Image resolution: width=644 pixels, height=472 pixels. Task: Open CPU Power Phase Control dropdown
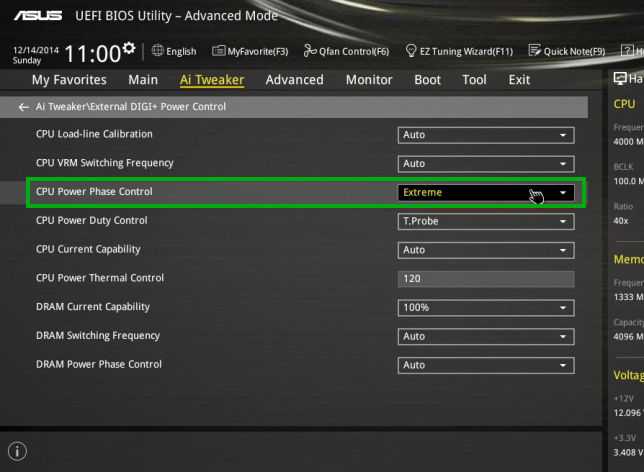[486, 193]
